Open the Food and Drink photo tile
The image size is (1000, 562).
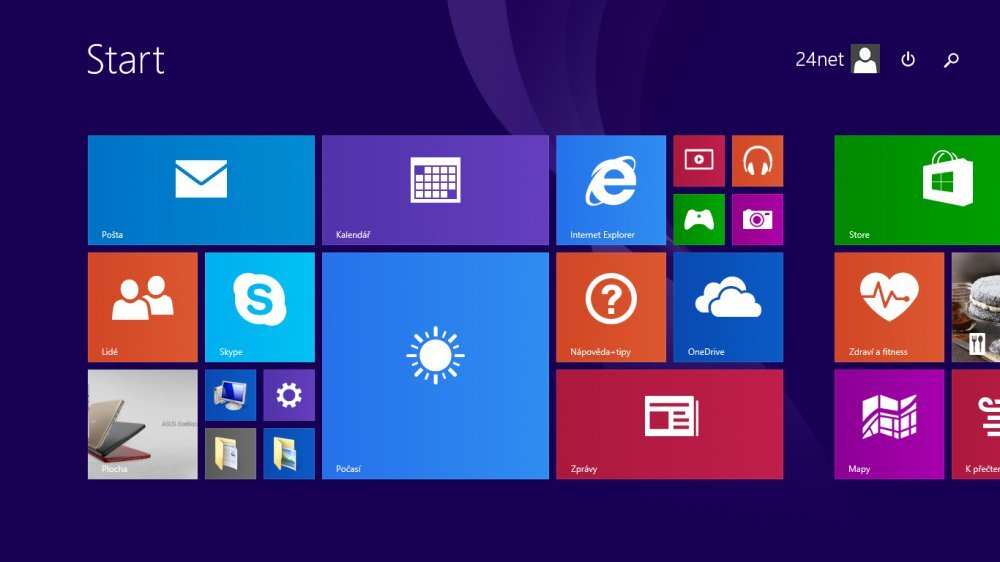pos(976,307)
